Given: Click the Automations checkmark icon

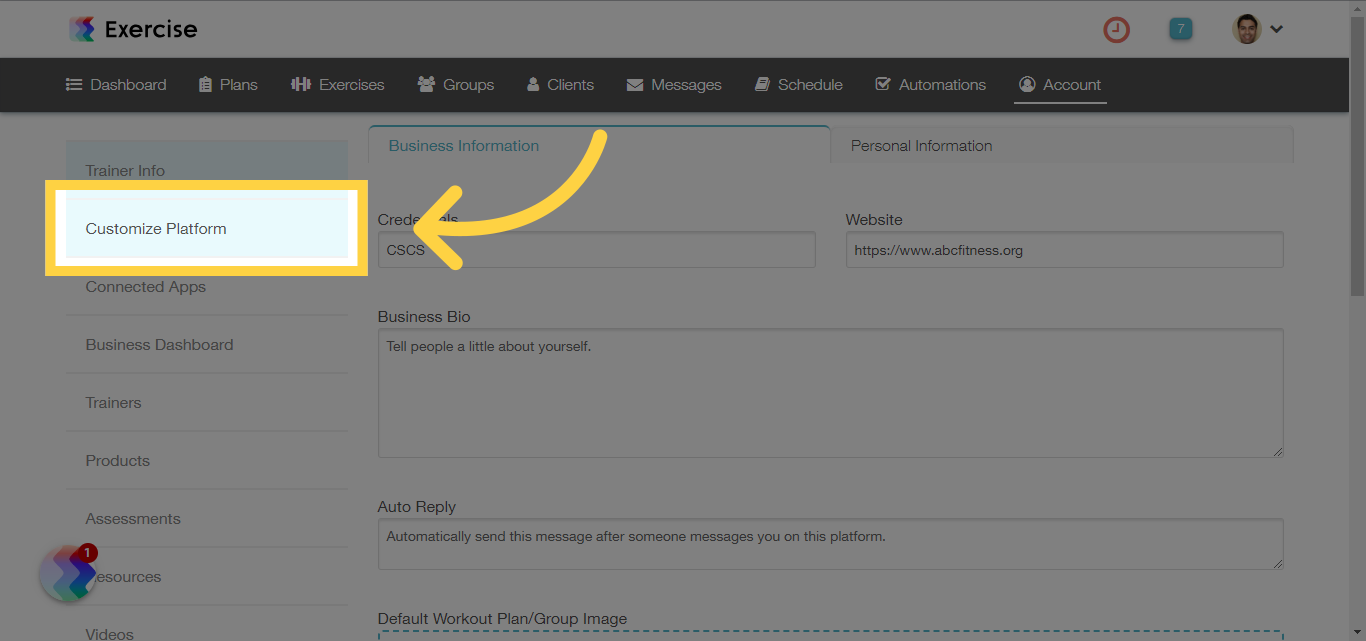Looking at the screenshot, I should [x=884, y=84].
